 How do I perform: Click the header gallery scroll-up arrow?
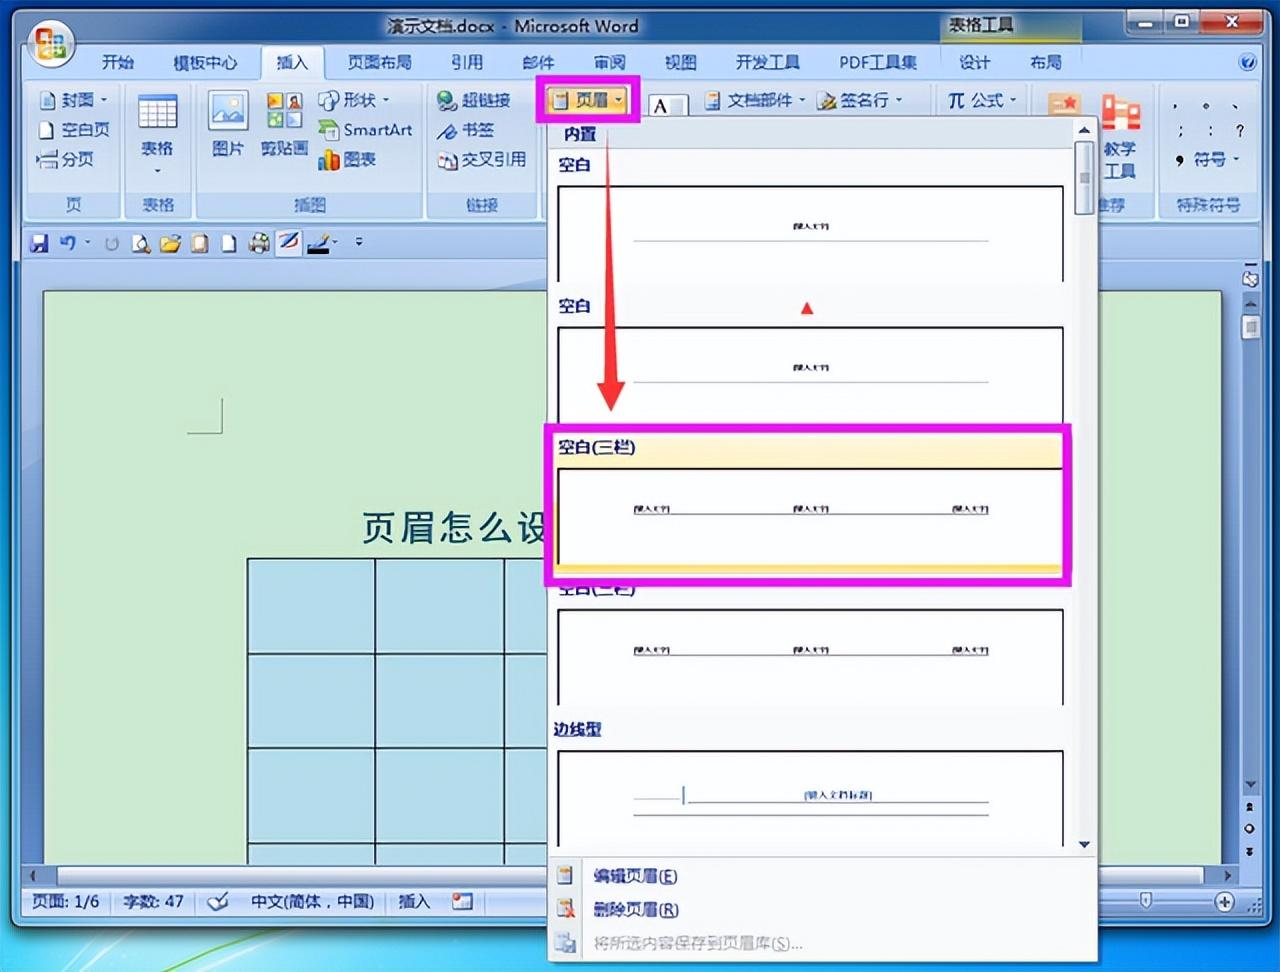[1084, 130]
